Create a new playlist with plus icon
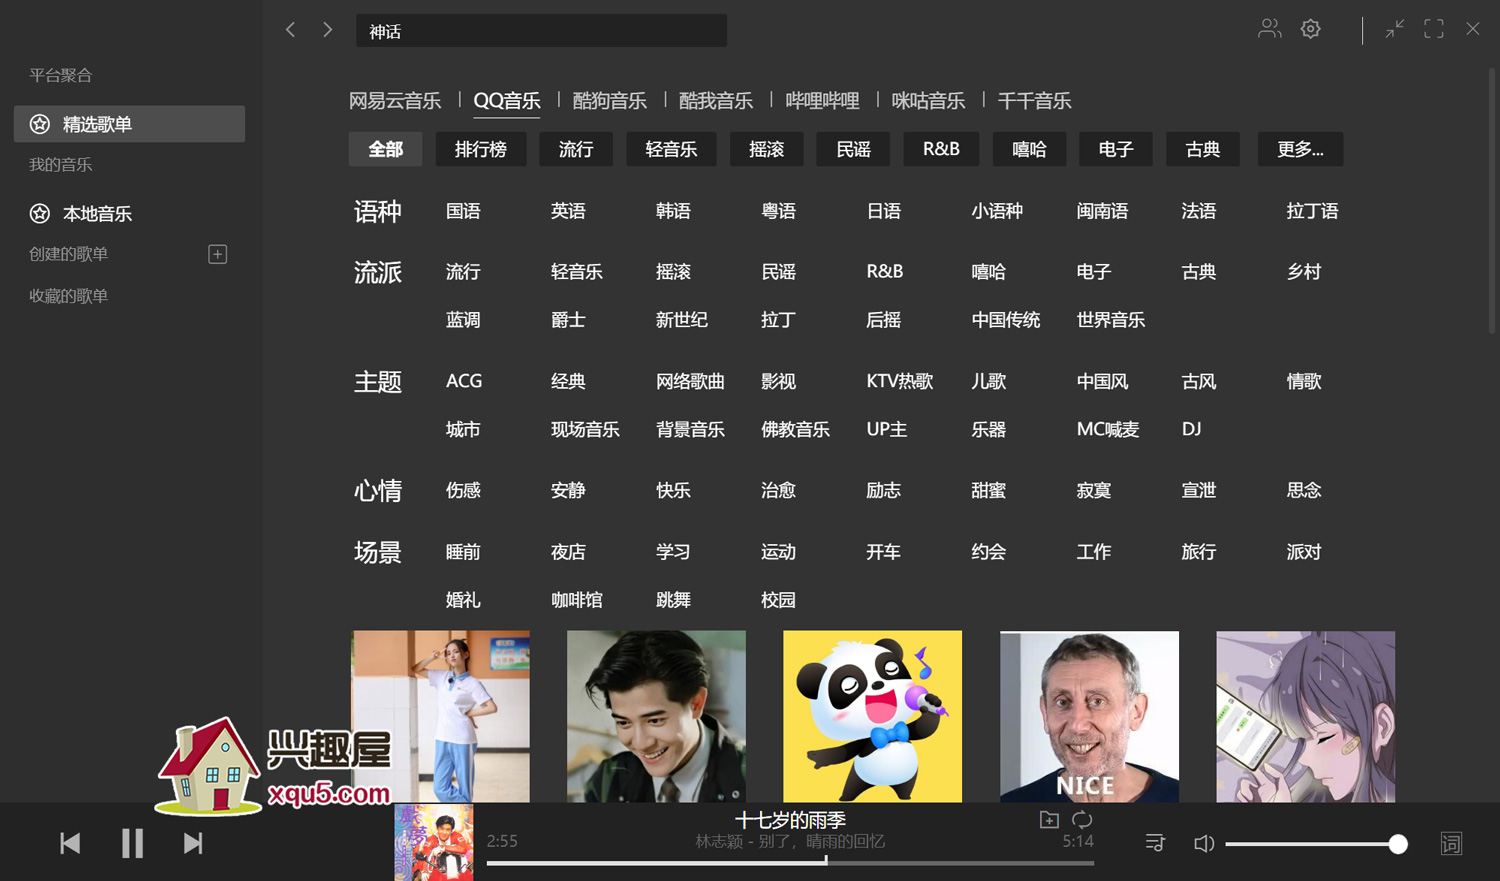 click(x=217, y=254)
